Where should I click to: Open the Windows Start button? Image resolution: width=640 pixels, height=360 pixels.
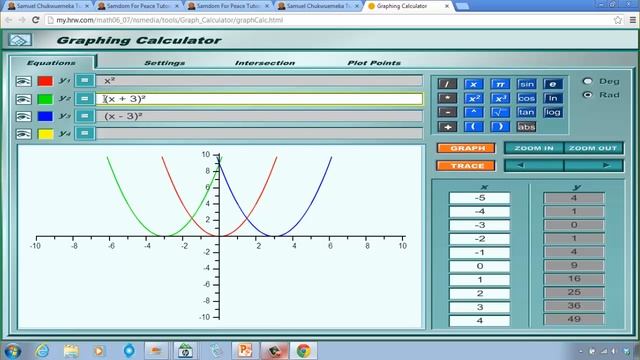tap(12, 351)
